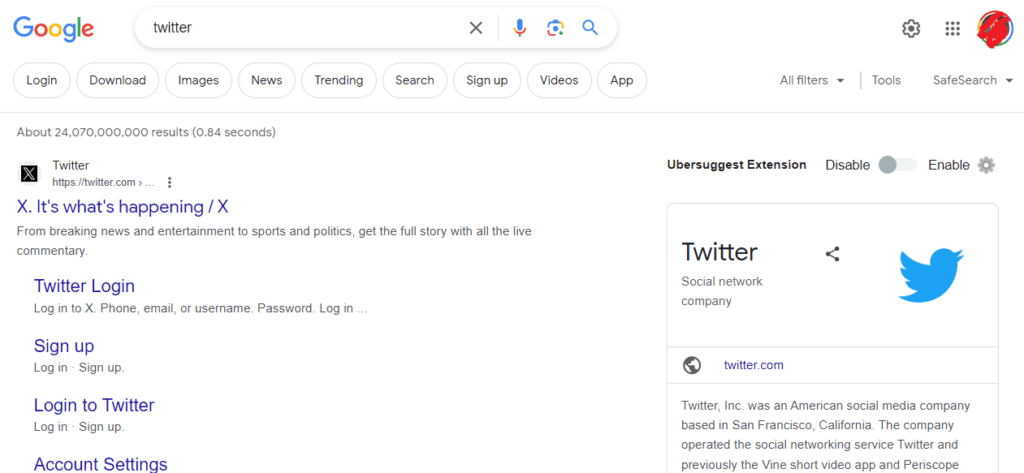The image size is (1024, 473).
Task: Open Ubersuggest extension settings gear
Action: pyautogui.click(x=986, y=165)
